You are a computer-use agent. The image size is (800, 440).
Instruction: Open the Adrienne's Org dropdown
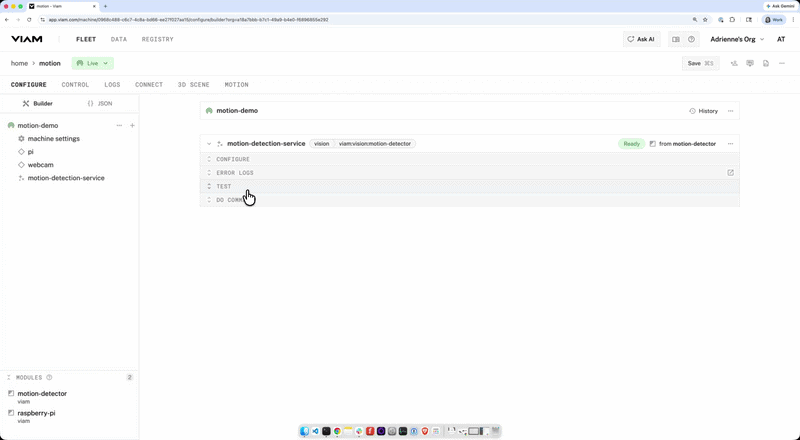click(737, 39)
